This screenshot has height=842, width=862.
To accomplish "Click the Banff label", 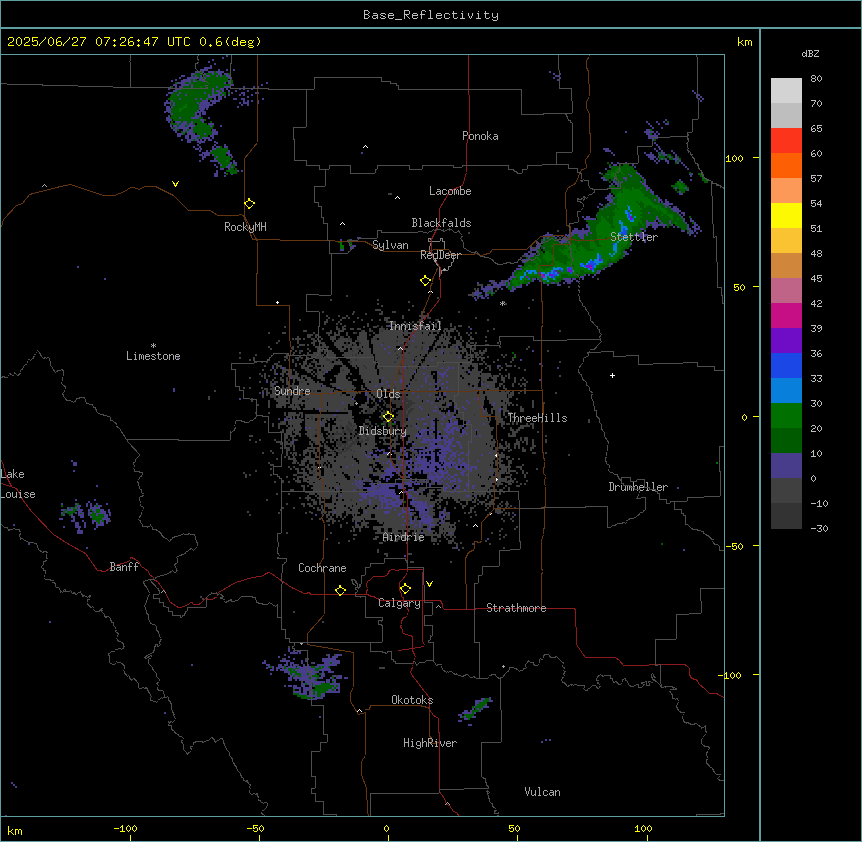I will click(x=124, y=567).
